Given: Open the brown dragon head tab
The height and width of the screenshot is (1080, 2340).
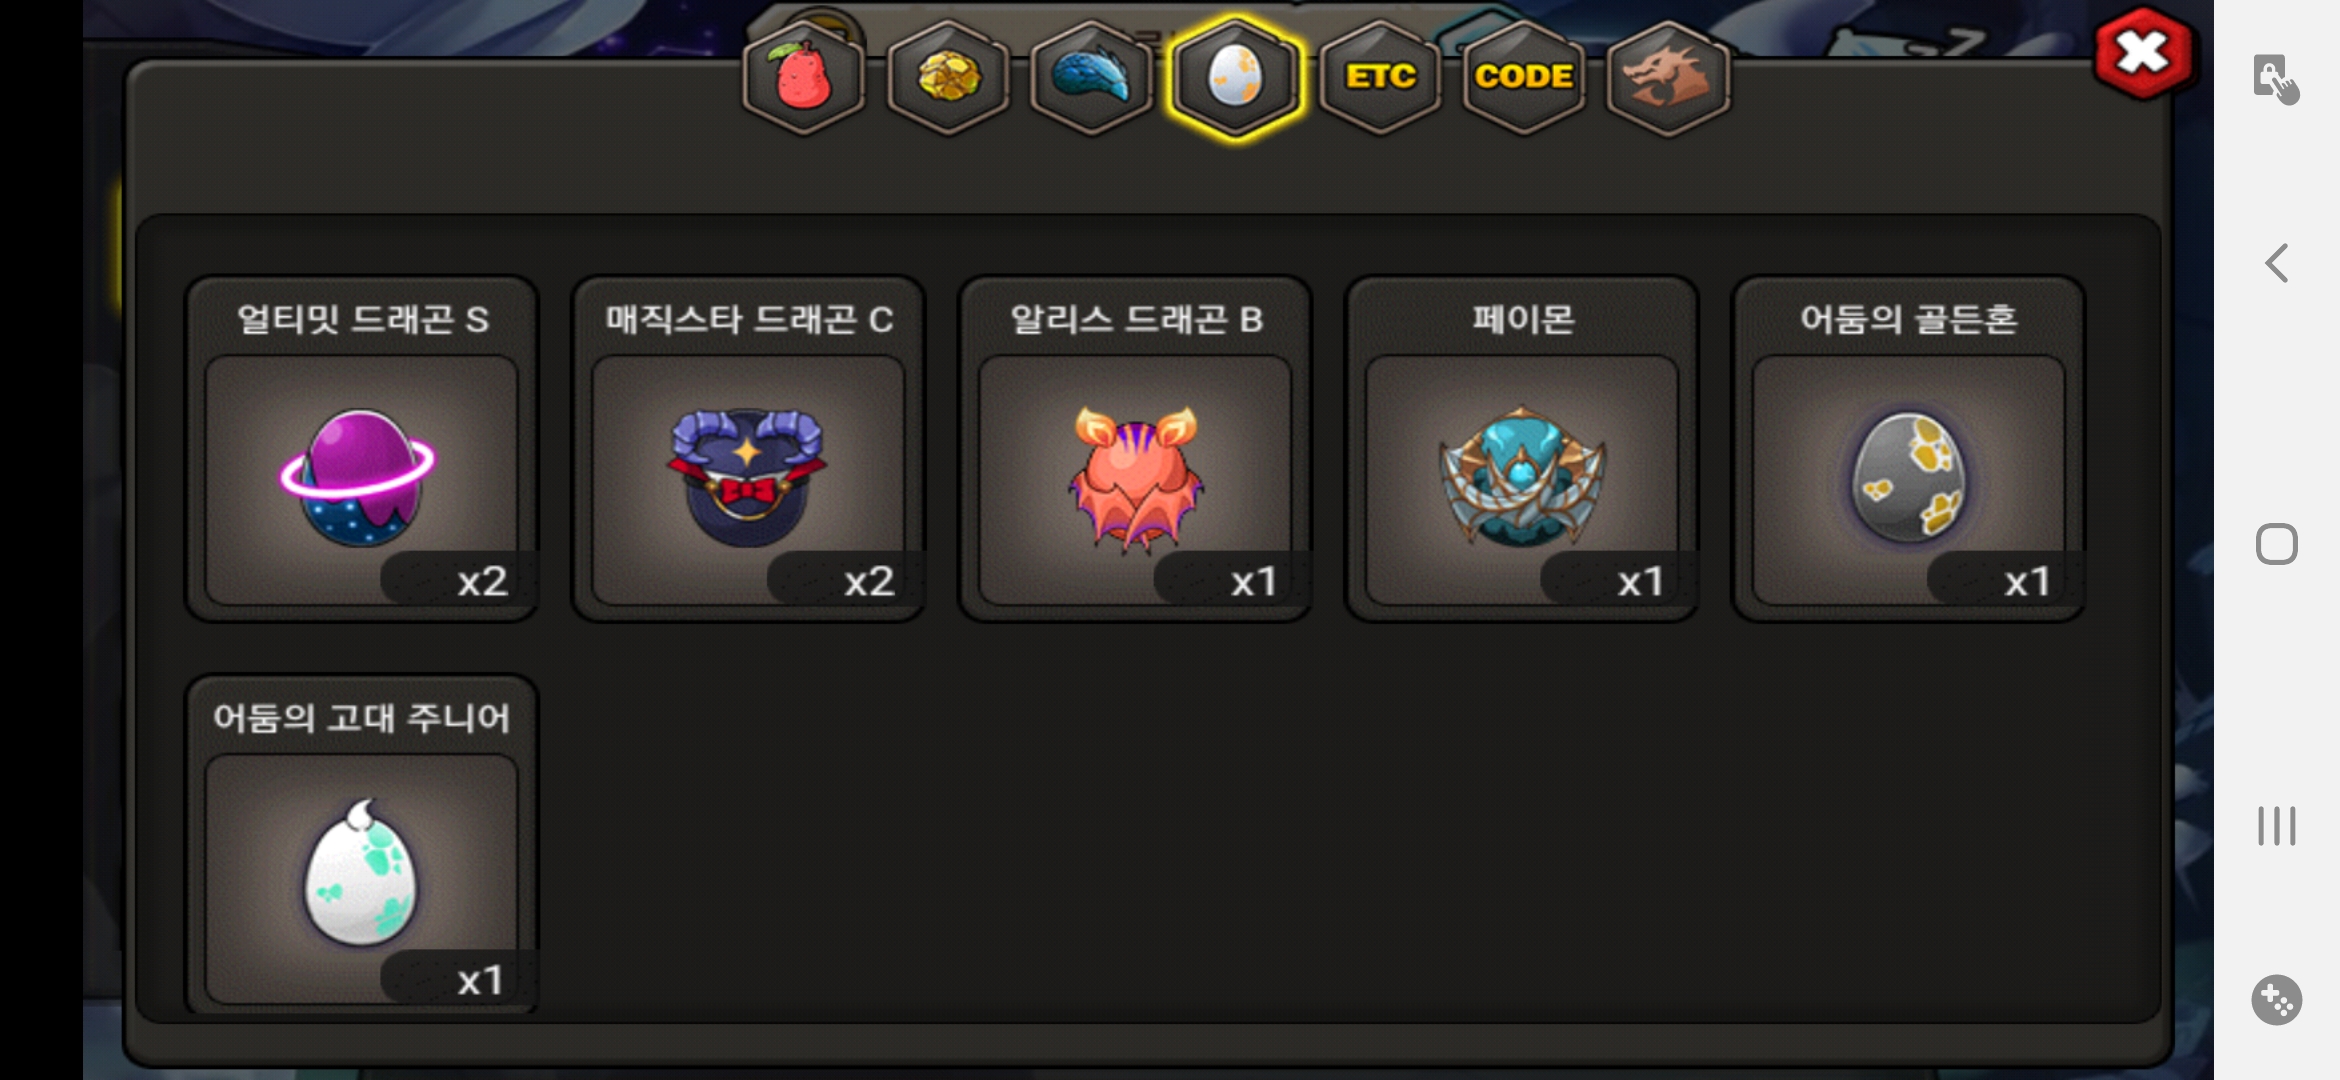Looking at the screenshot, I should [1668, 78].
